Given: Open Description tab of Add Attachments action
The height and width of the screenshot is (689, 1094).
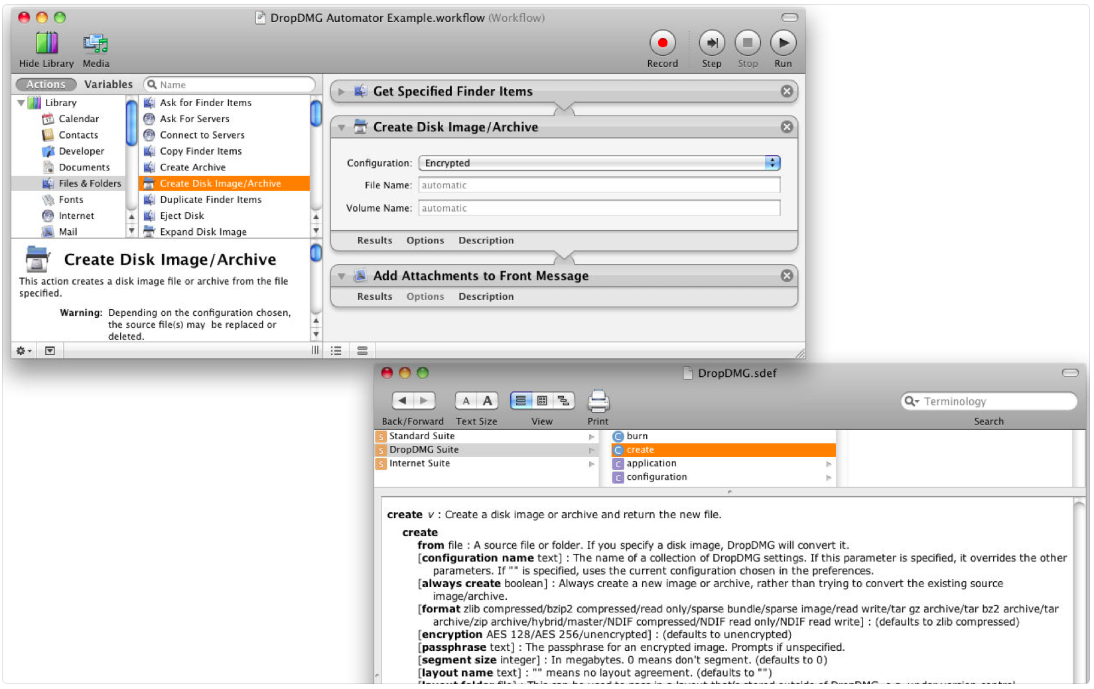Looking at the screenshot, I should 486,296.
